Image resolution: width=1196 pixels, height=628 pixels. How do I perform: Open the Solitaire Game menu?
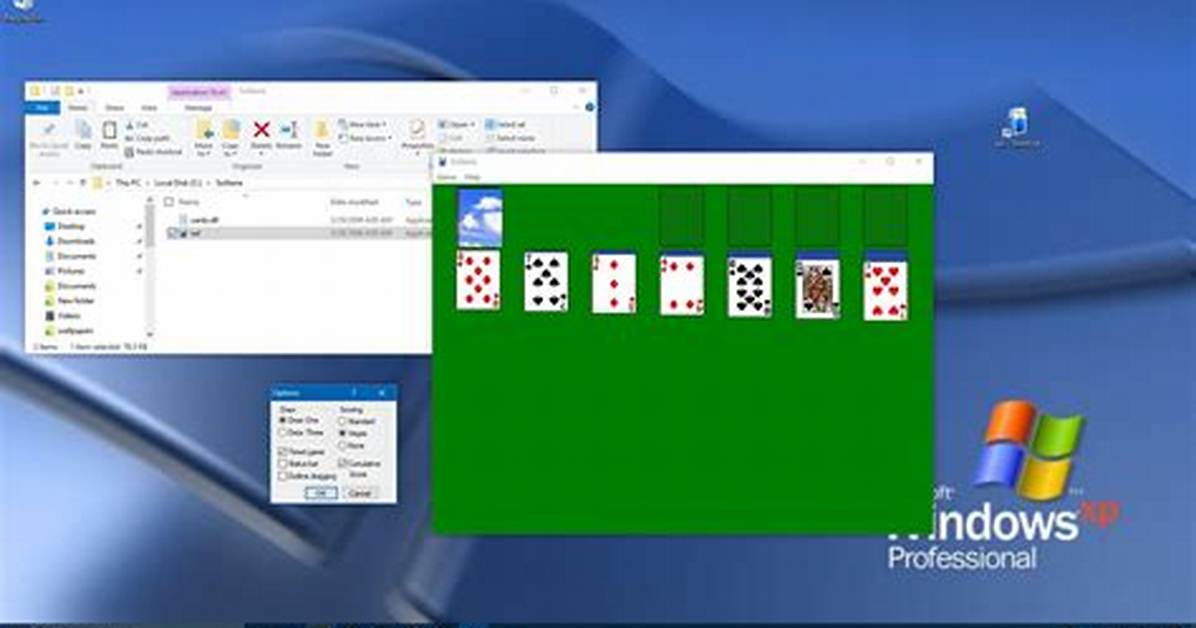tap(447, 177)
